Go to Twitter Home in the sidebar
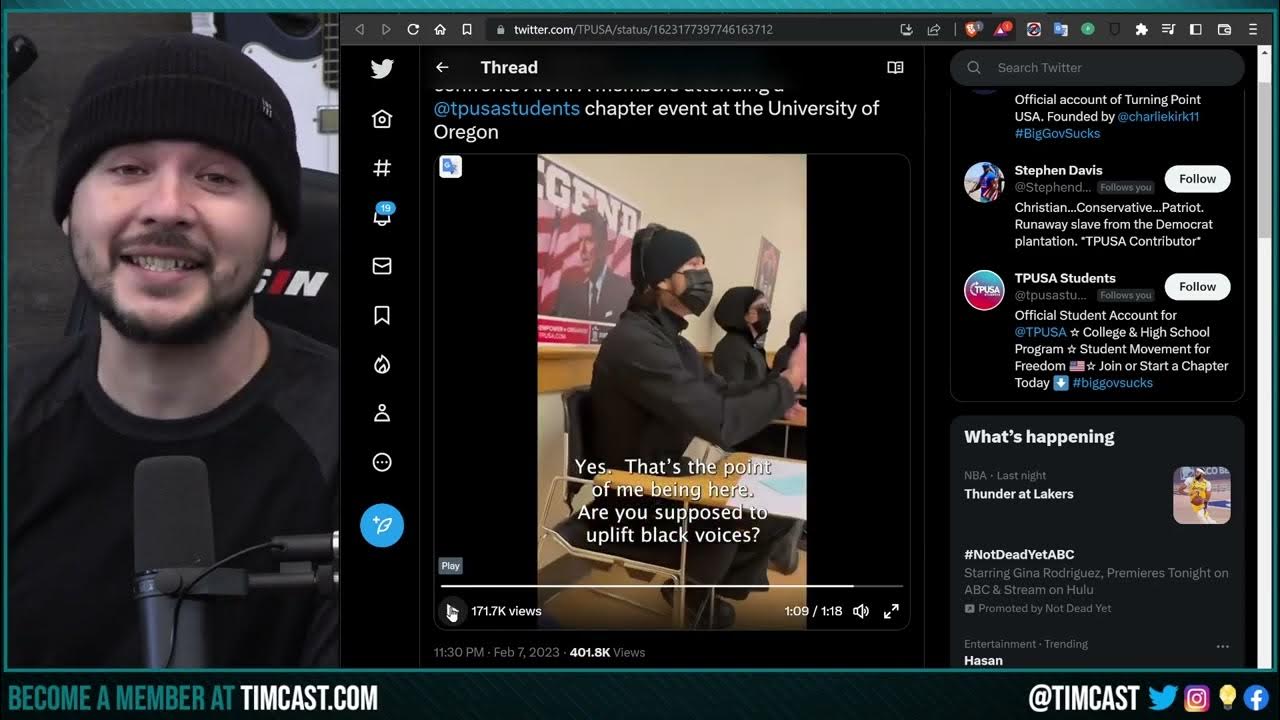Image resolution: width=1280 pixels, height=720 pixels. point(382,119)
